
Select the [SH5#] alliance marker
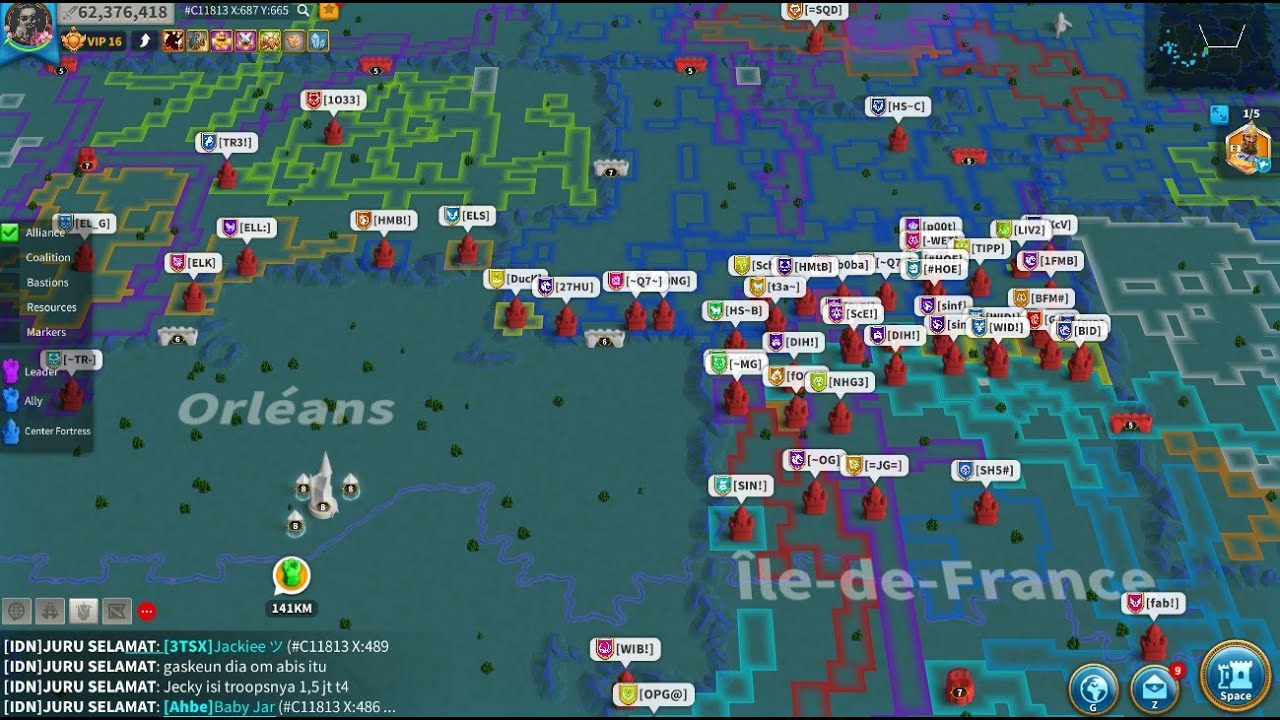pyautogui.click(x=986, y=470)
